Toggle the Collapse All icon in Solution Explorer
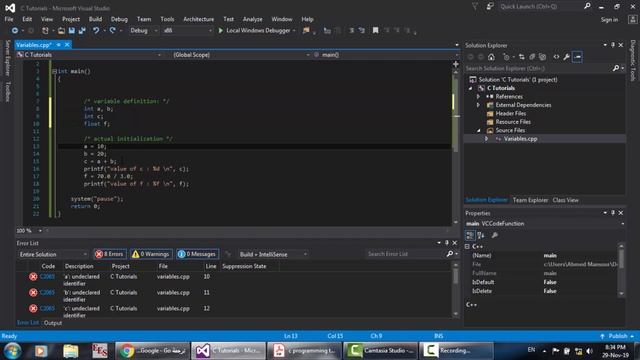 coord(532,57)
